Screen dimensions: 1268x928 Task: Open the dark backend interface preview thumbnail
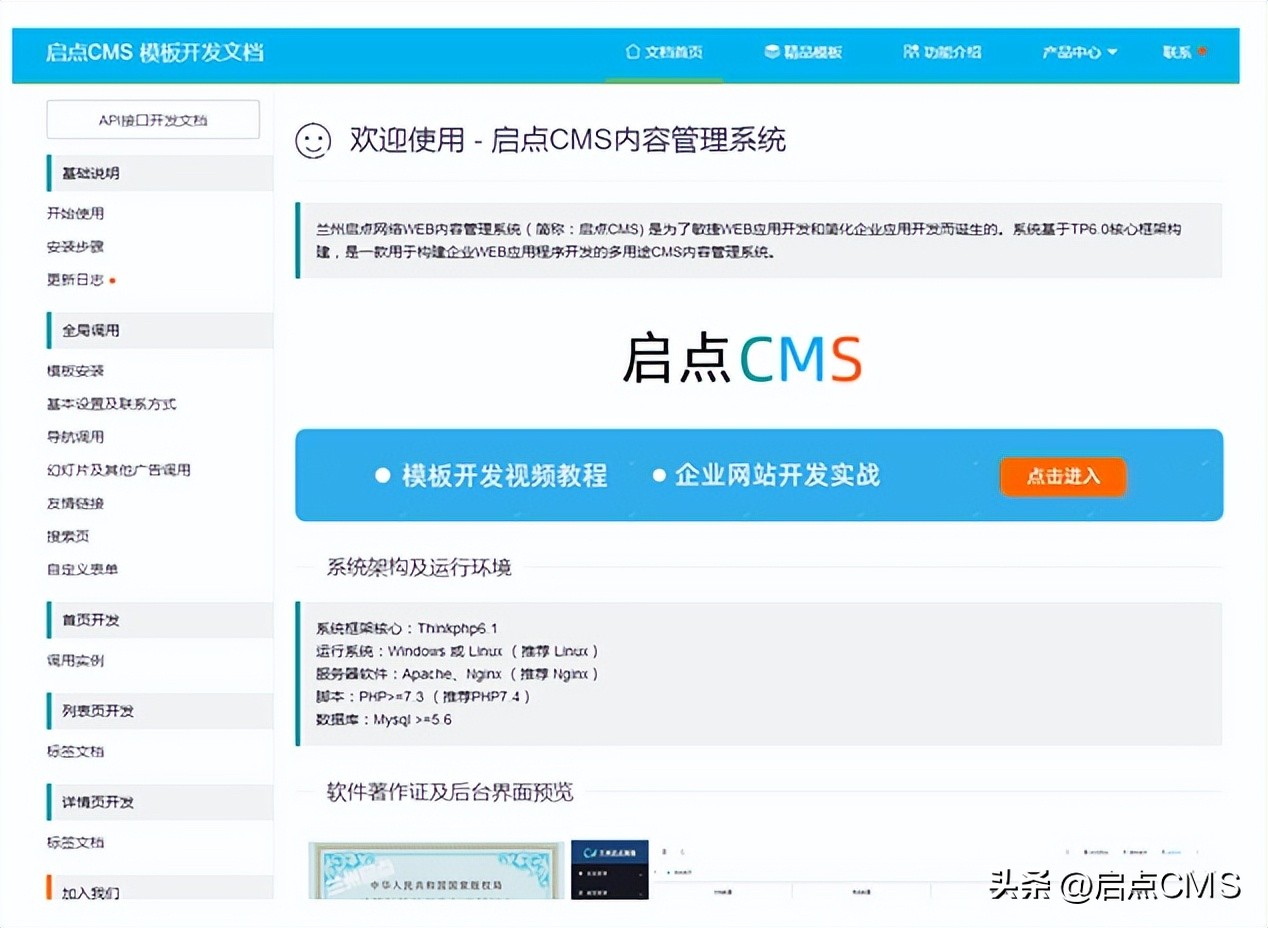tap(609, 870)
